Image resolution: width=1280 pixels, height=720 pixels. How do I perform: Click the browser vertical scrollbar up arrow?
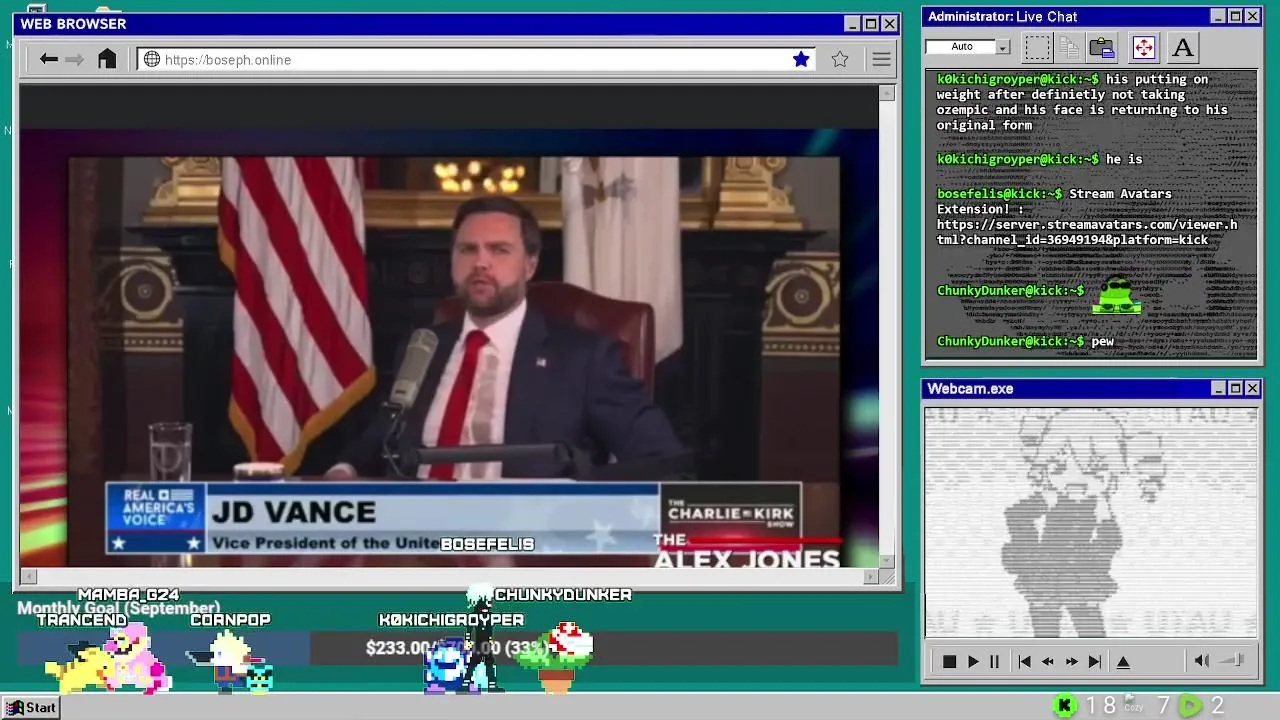click(886, 93)
